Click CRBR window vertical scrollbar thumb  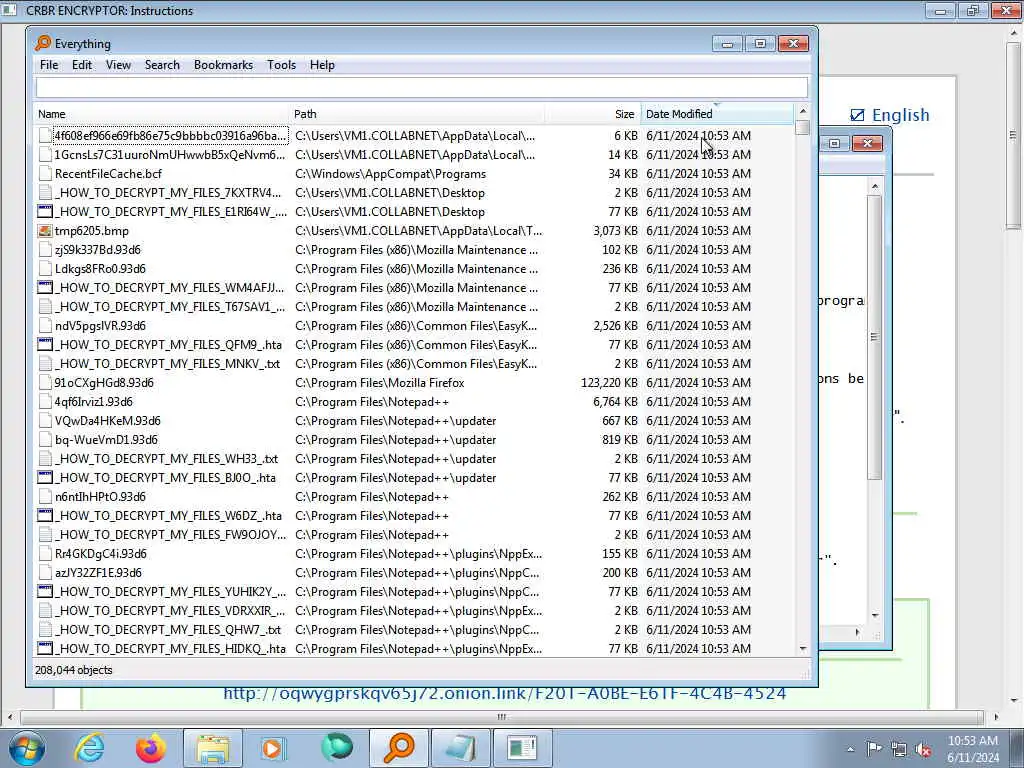click(1013, 135)
